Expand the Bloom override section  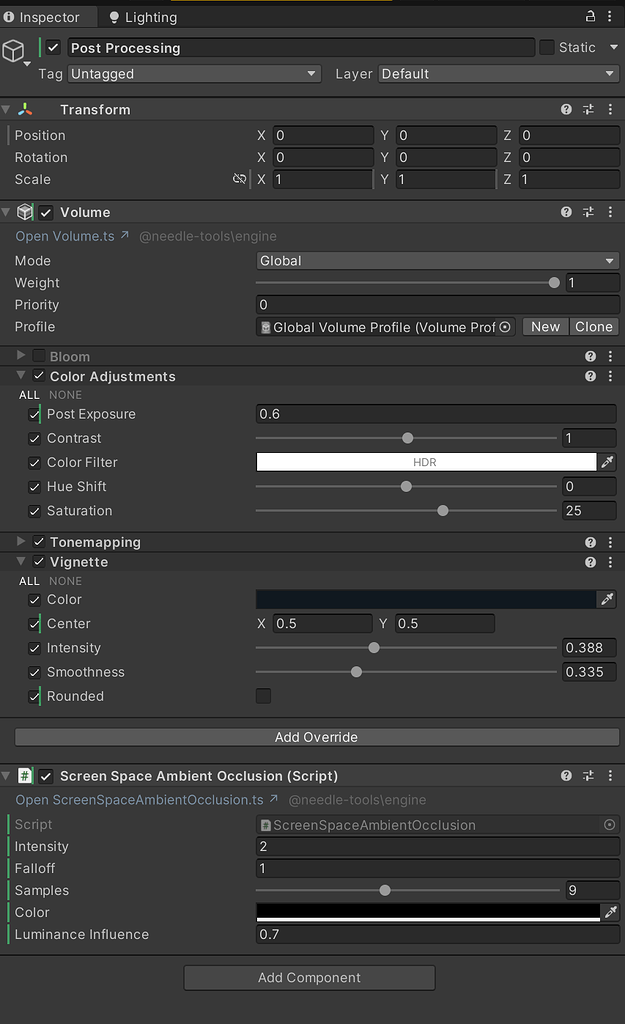point(22,355)
